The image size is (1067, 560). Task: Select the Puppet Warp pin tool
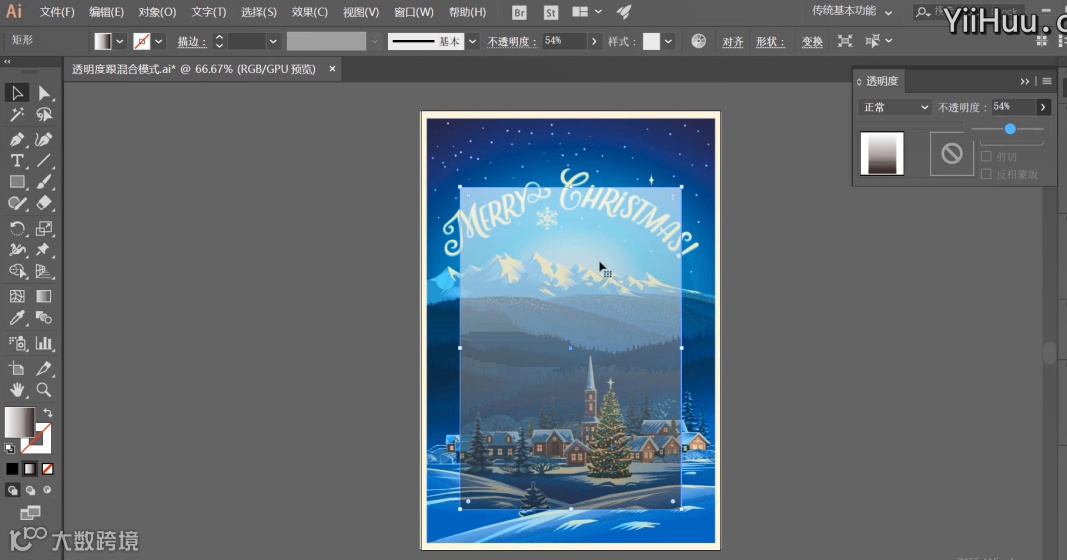tap(44, 249)
